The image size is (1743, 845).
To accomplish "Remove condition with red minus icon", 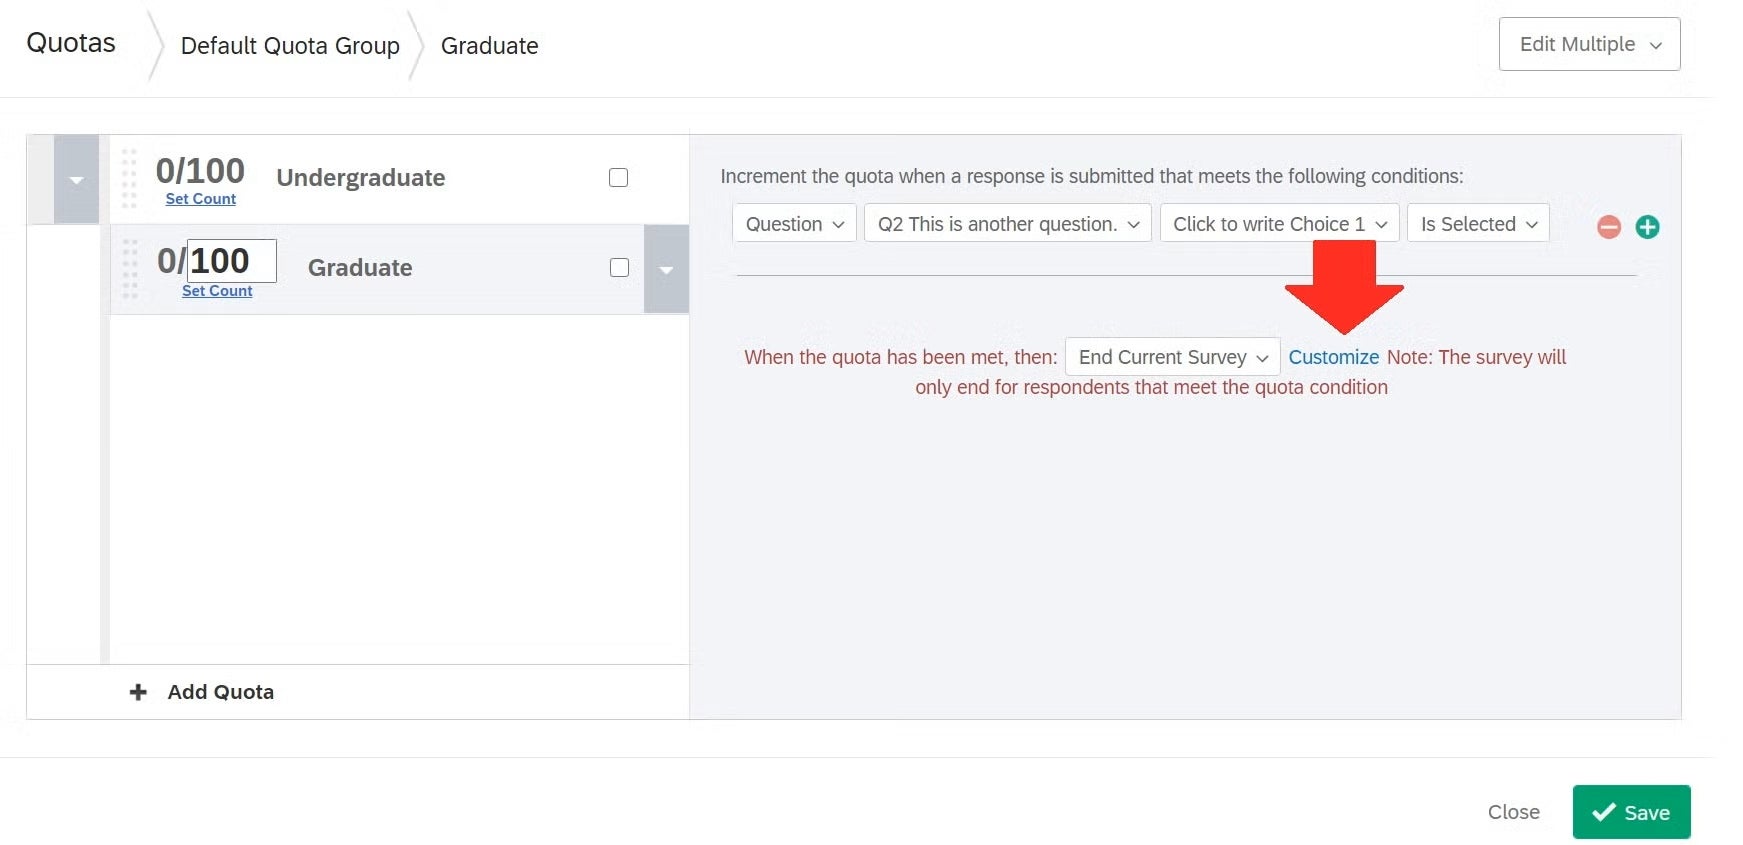I will click(x=1608, y=227).
